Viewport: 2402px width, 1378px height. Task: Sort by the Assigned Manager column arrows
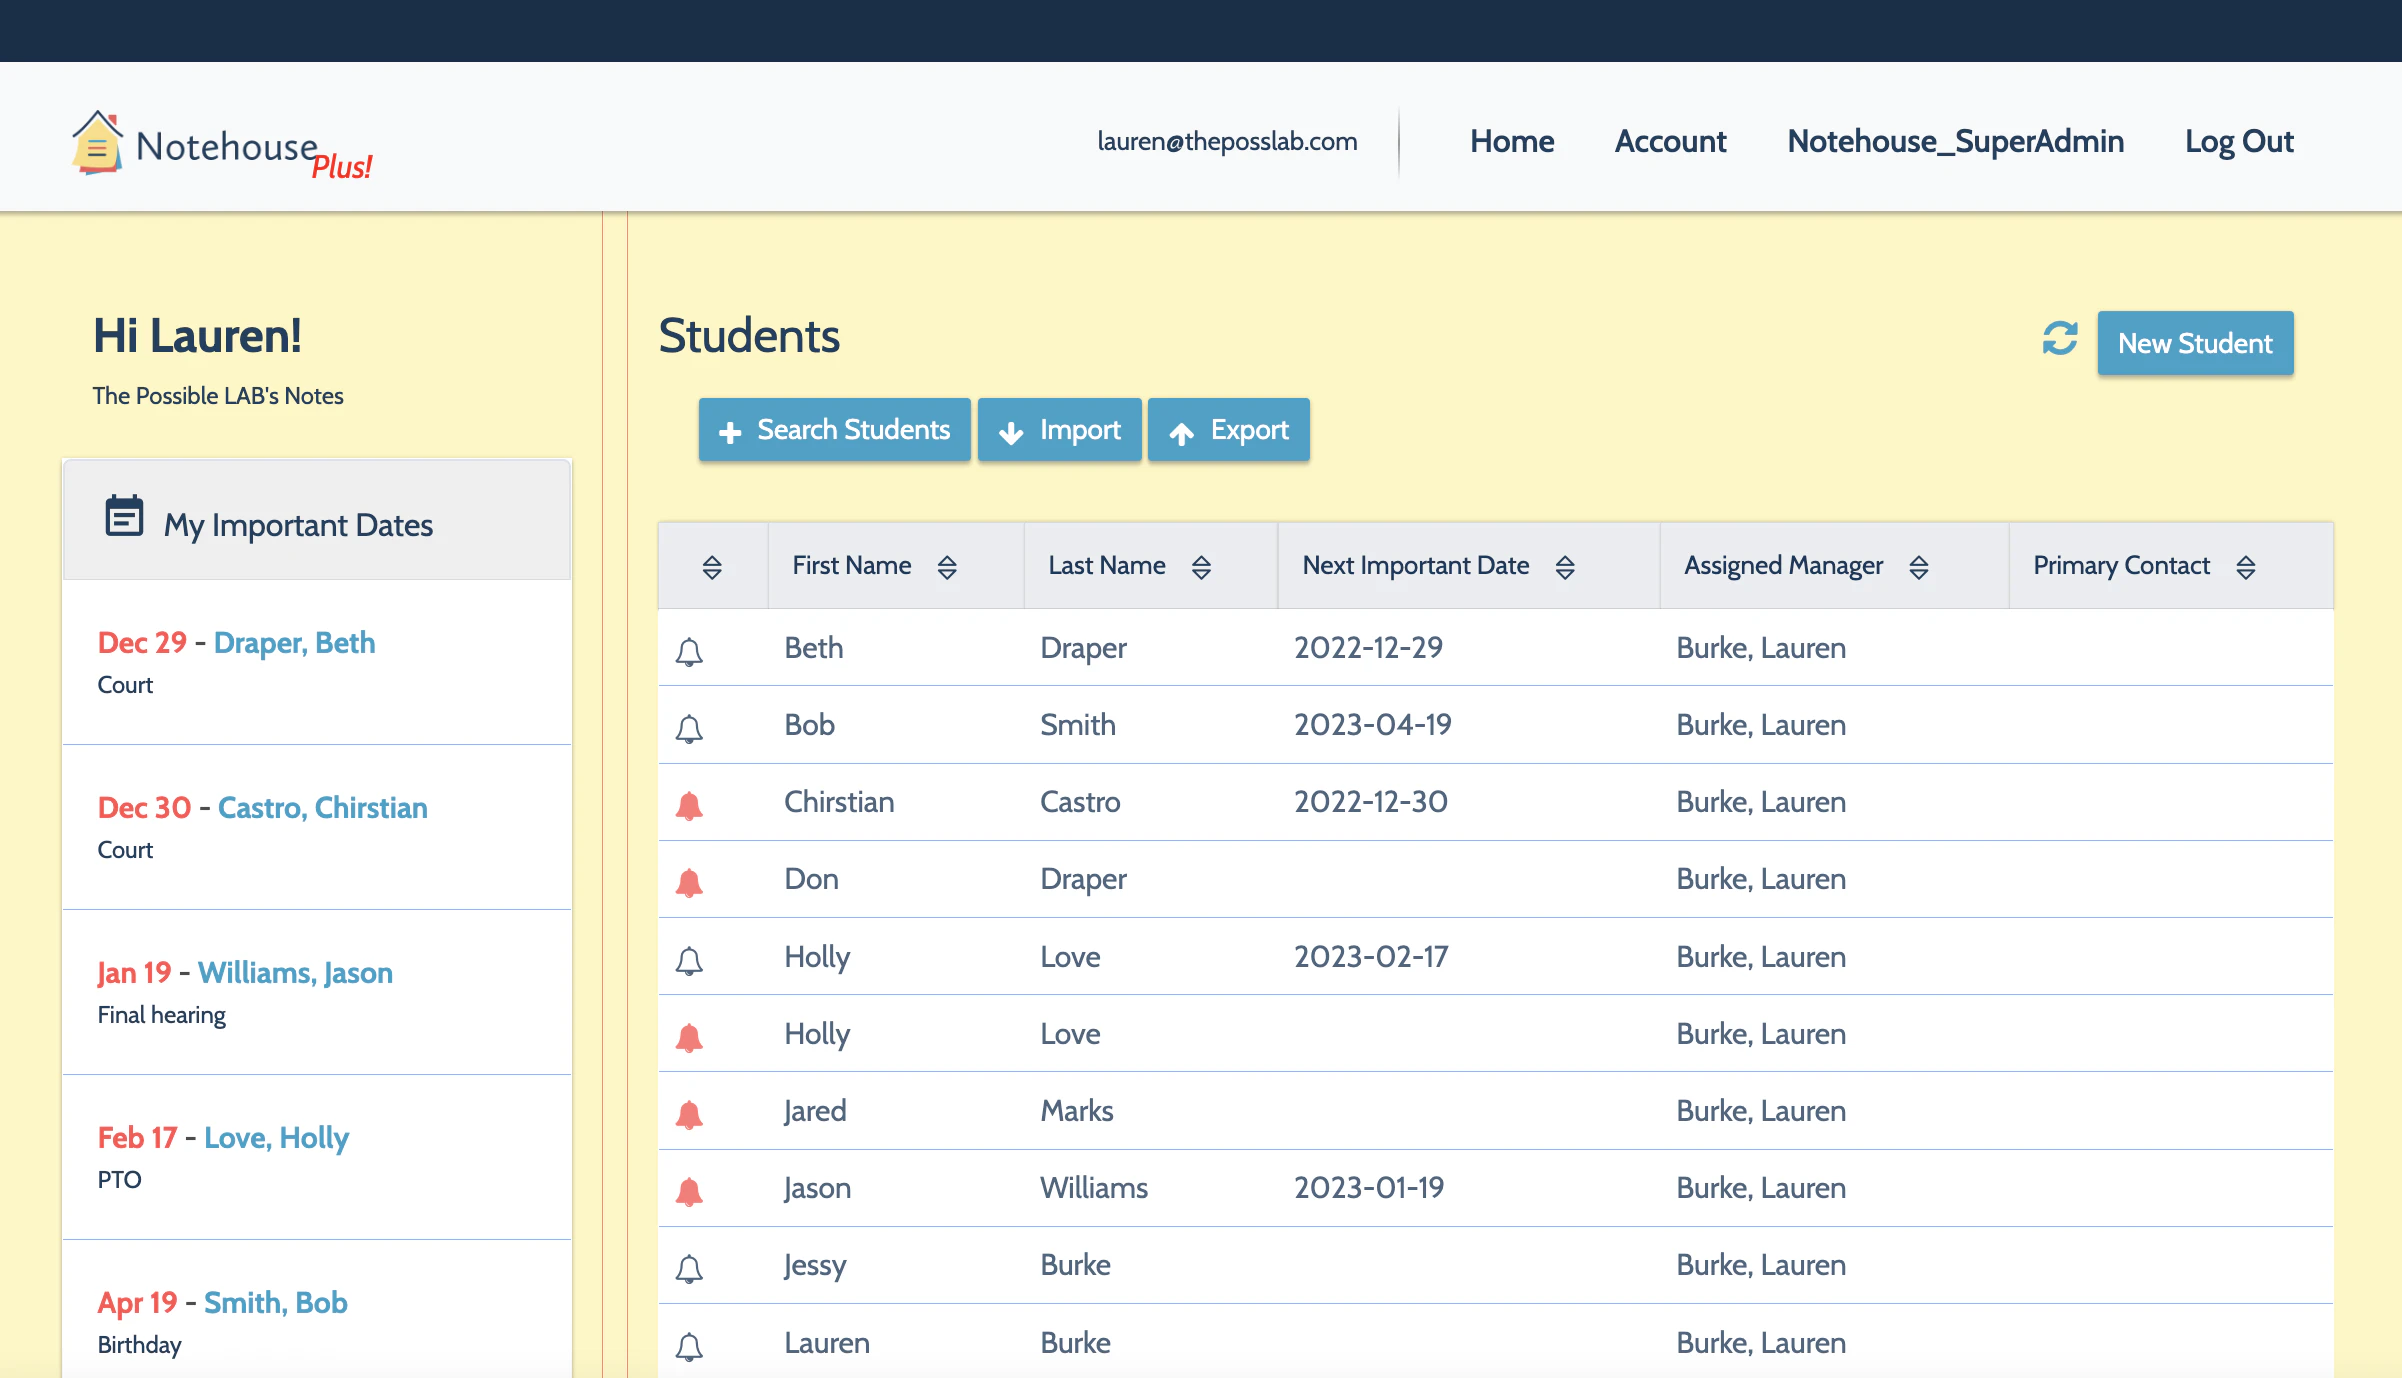[1918, 567]
